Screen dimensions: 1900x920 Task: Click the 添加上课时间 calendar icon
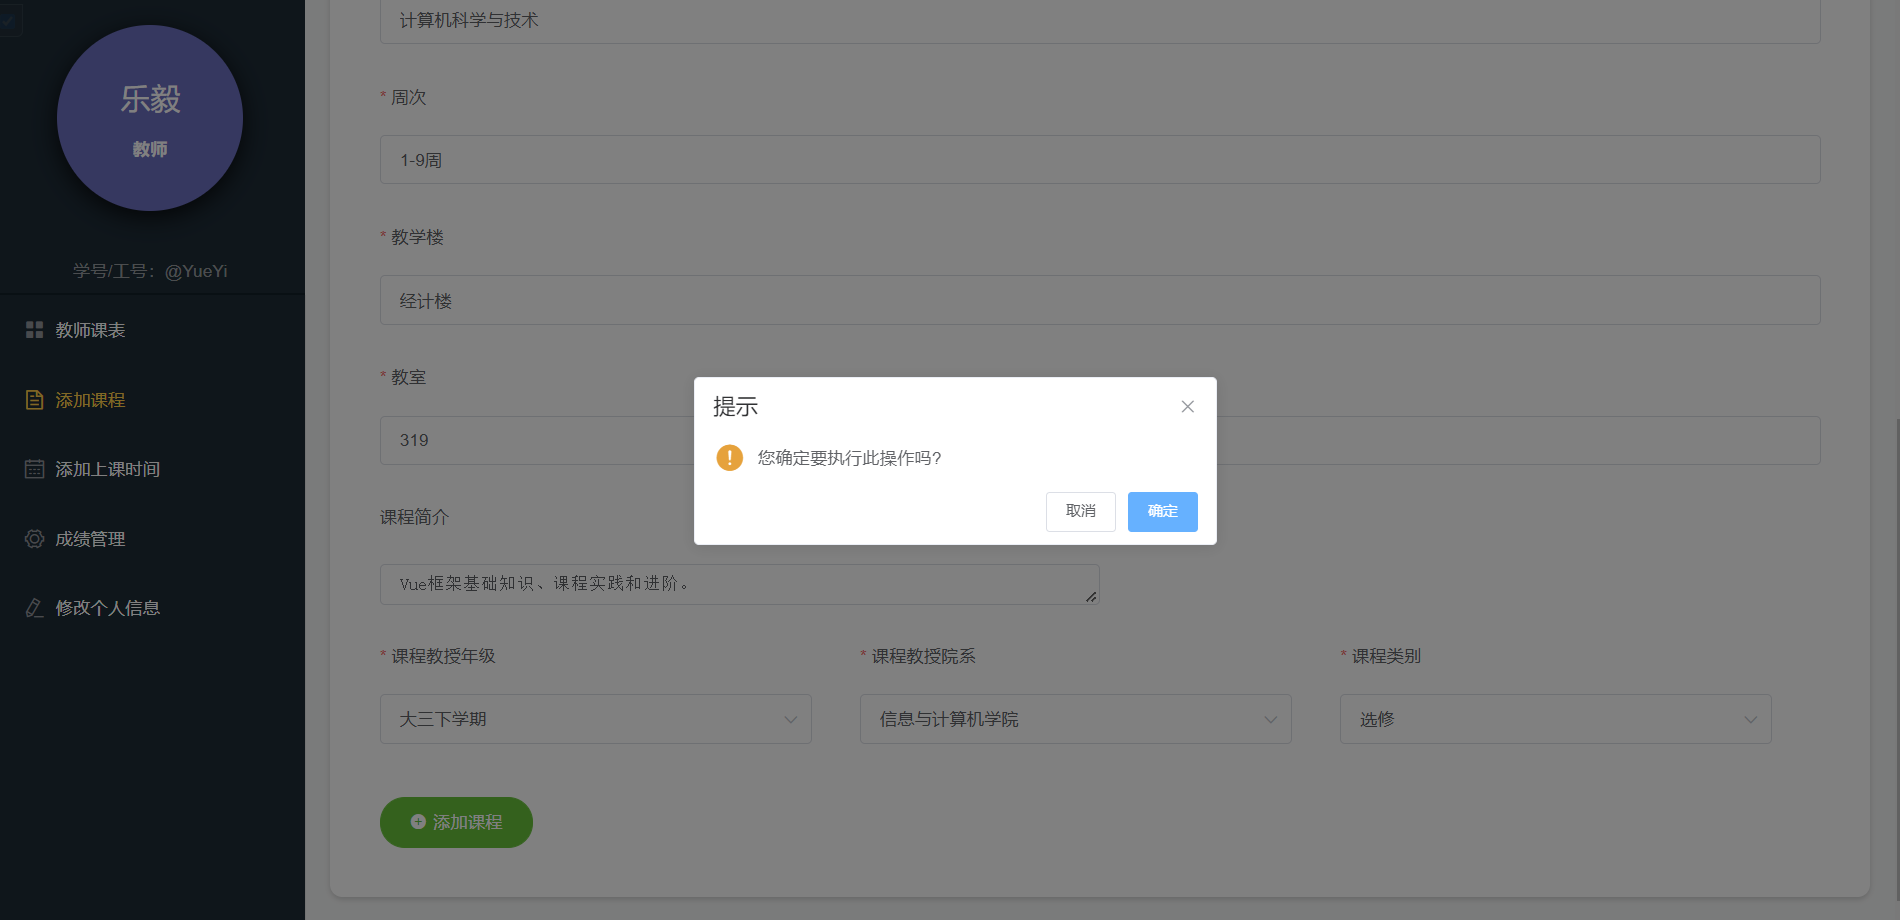[34, 469]
